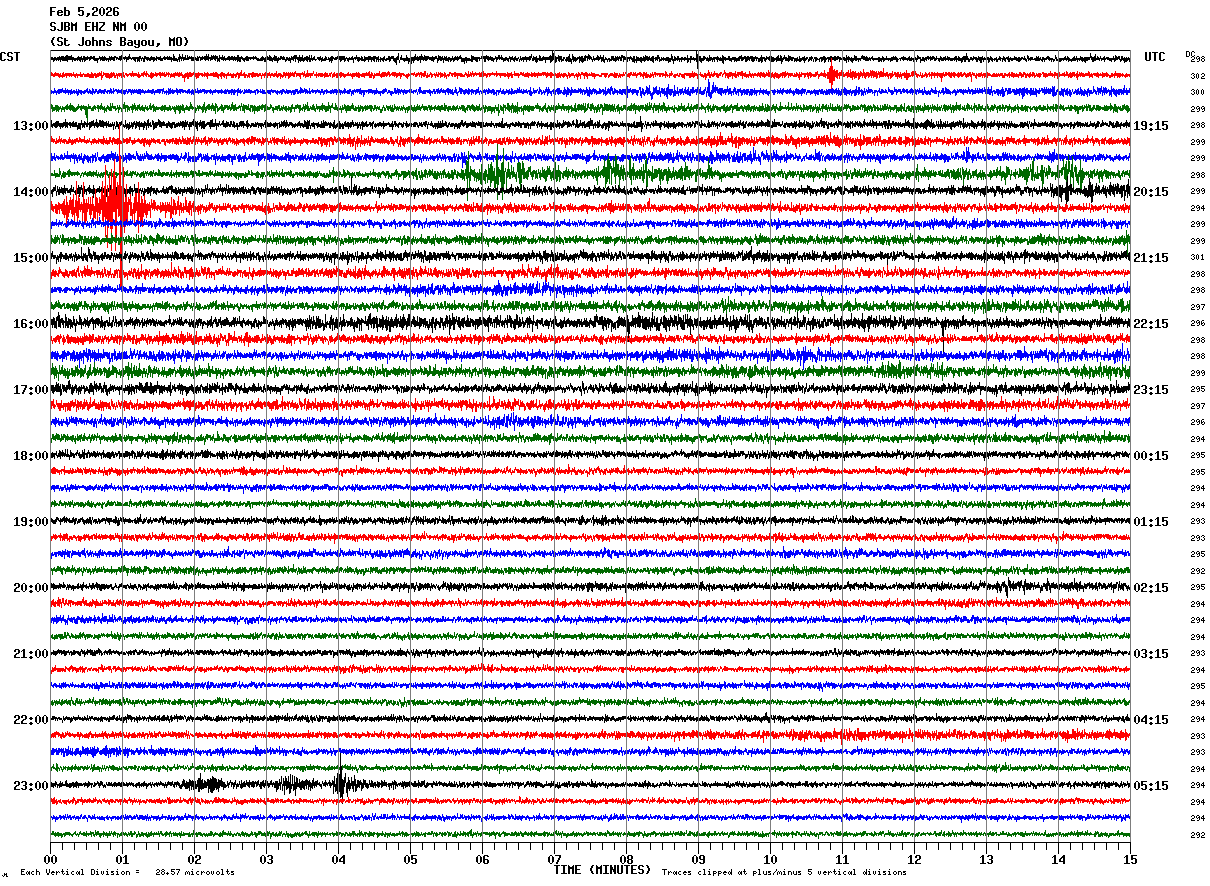Click the TIME (MINUTES) axis title
The image size is (1210, 886).
(x=602, y=870)
